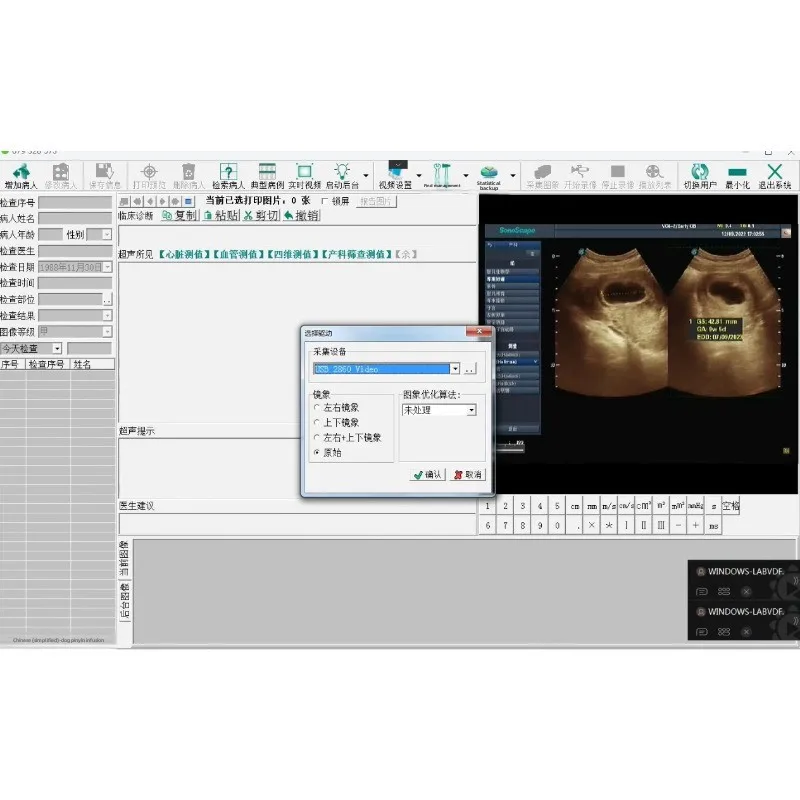Click the 临床诊断 text area
Viewport: 800px width, 800px height.
point(297,235)
